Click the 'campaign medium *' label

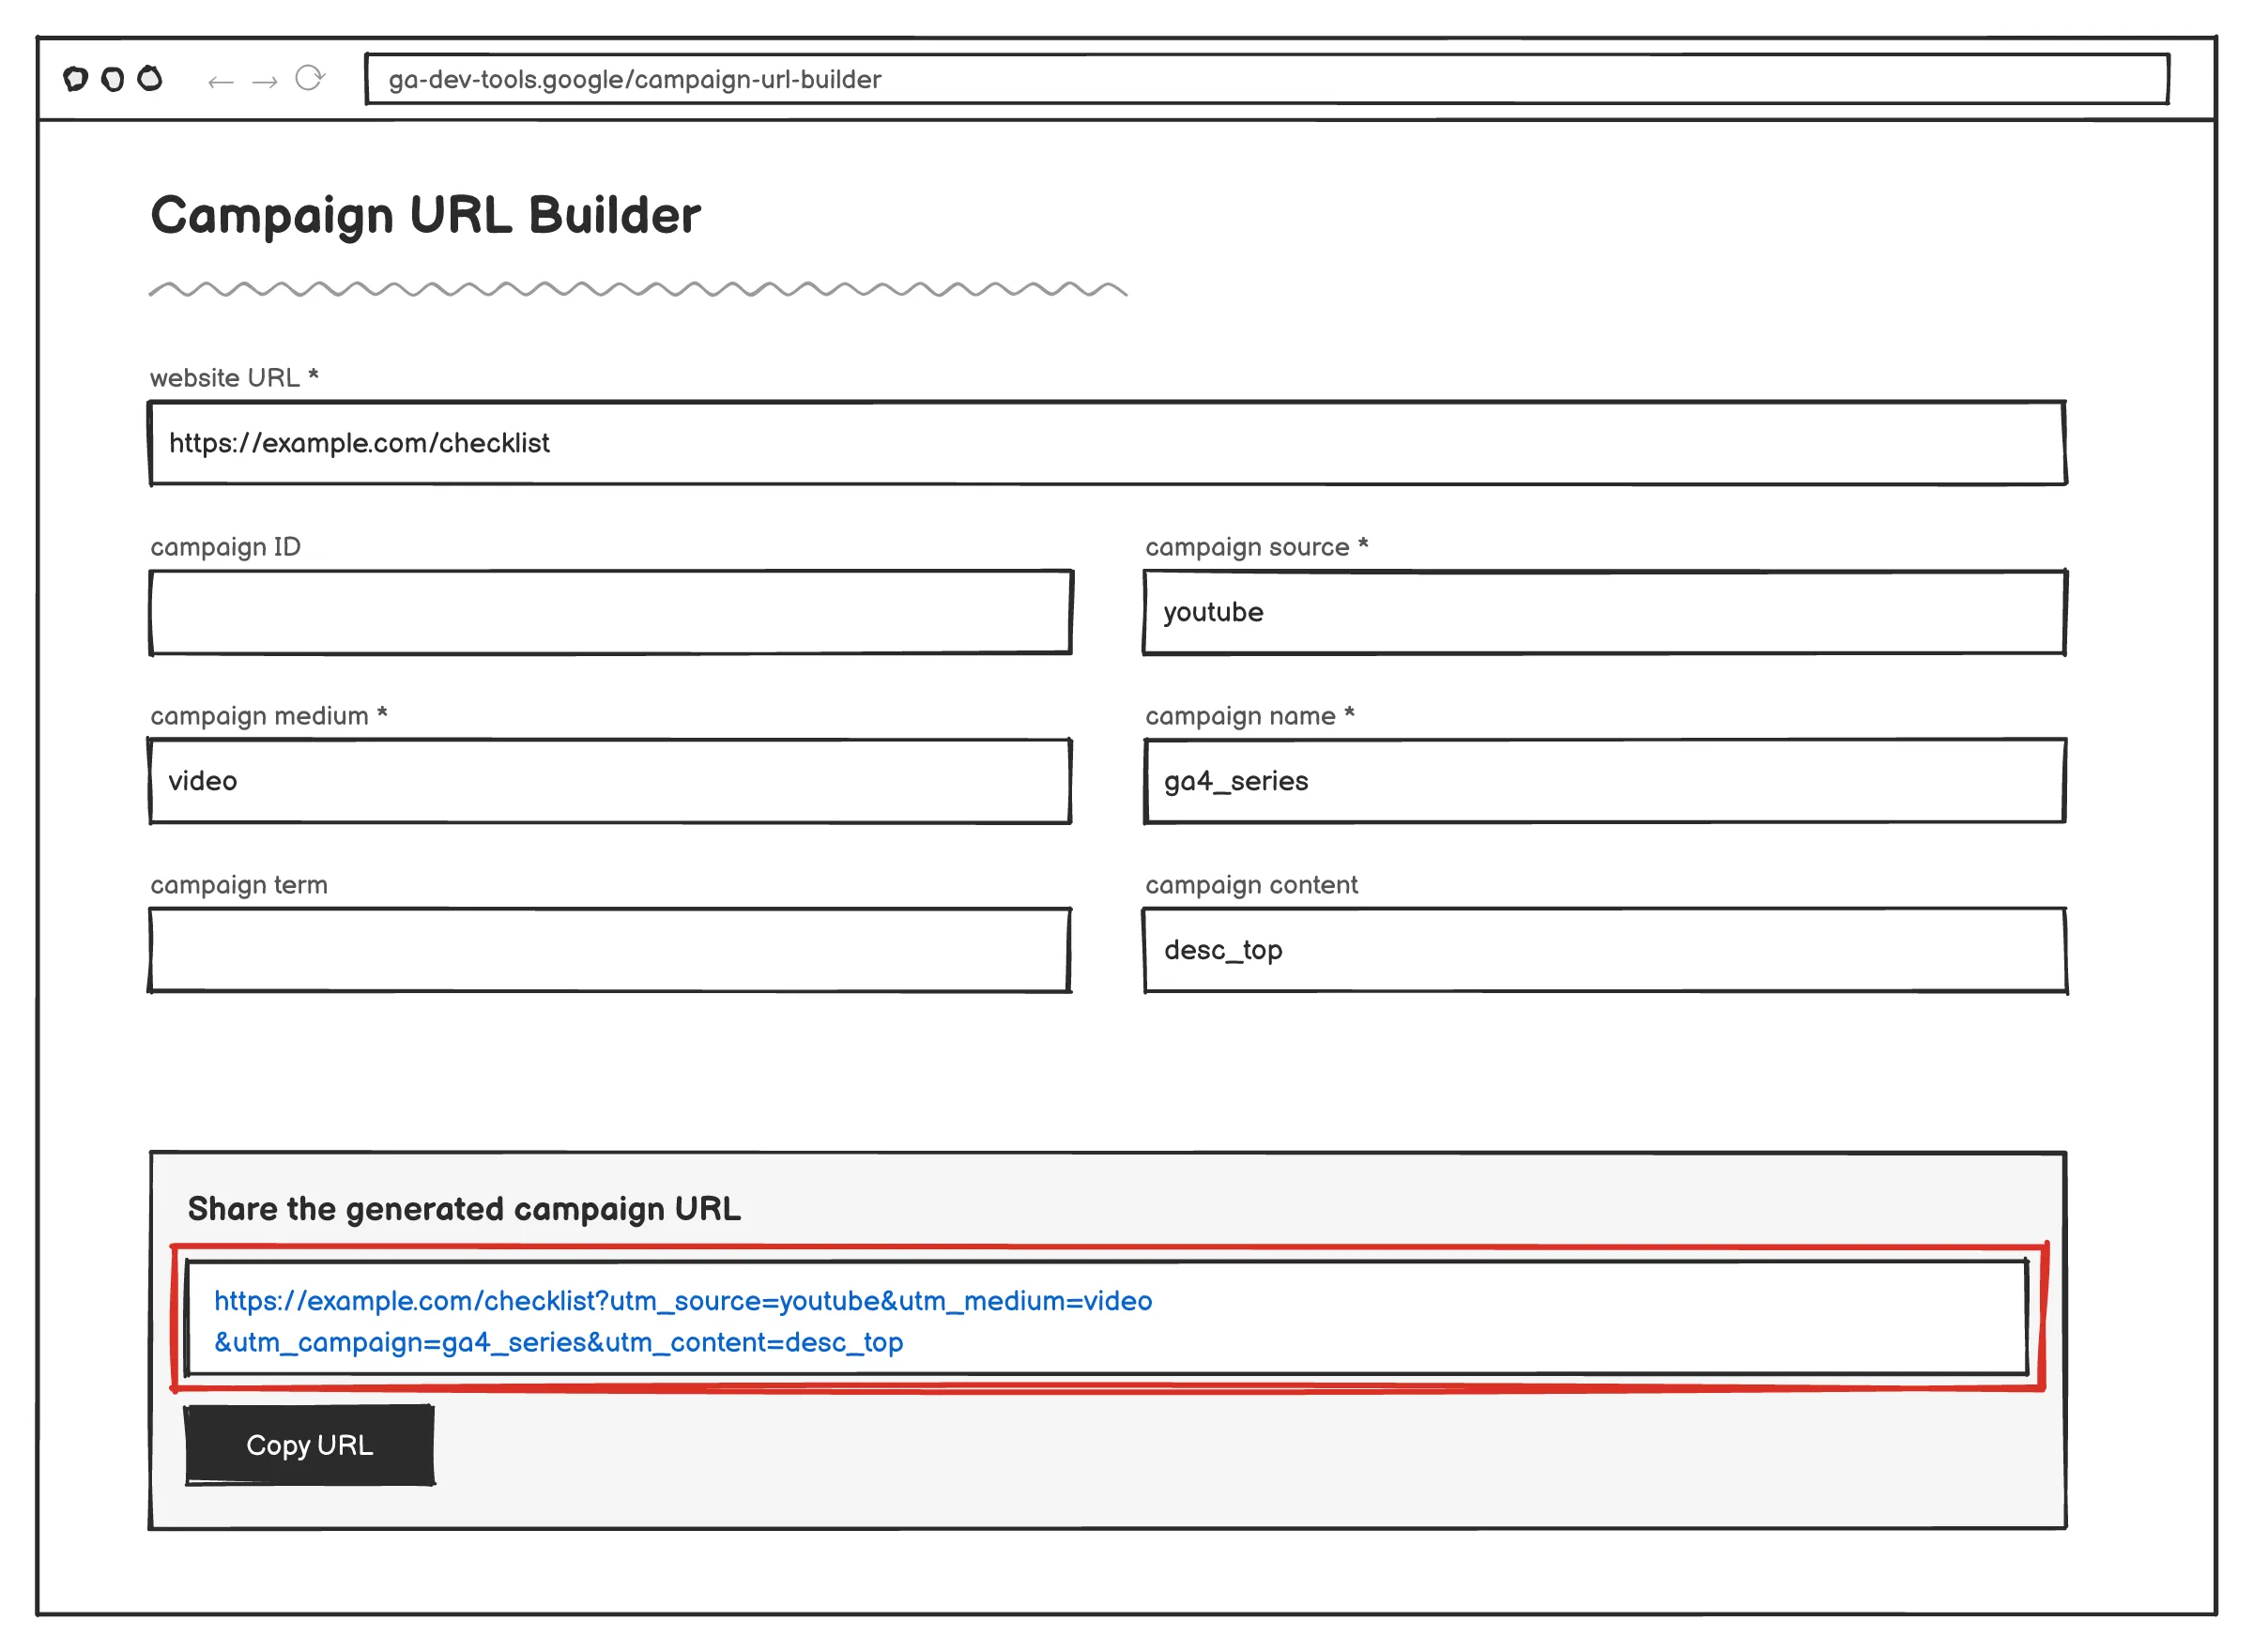(269, 716)
